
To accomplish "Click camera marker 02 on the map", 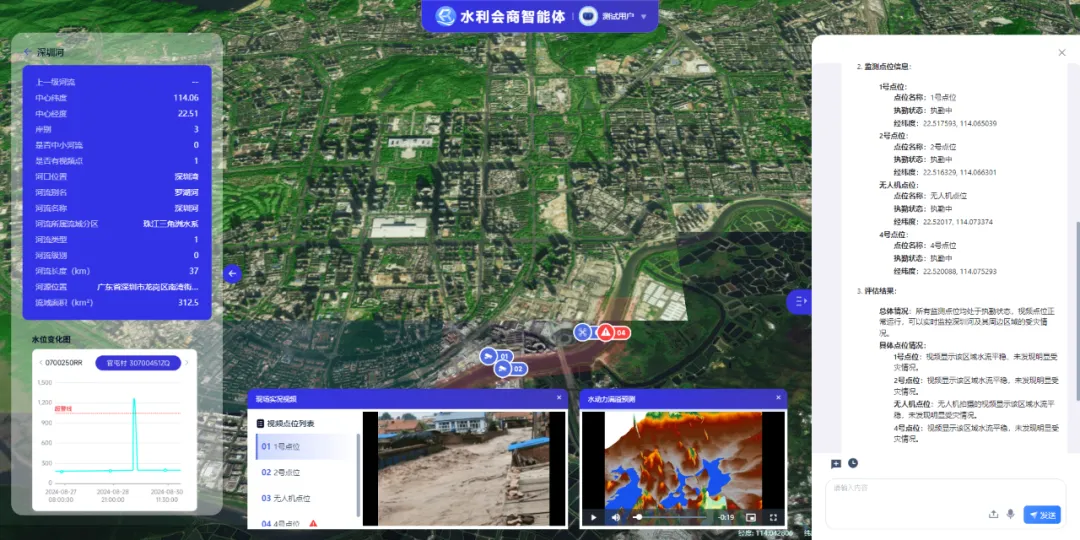I will [x=502, y=369].
